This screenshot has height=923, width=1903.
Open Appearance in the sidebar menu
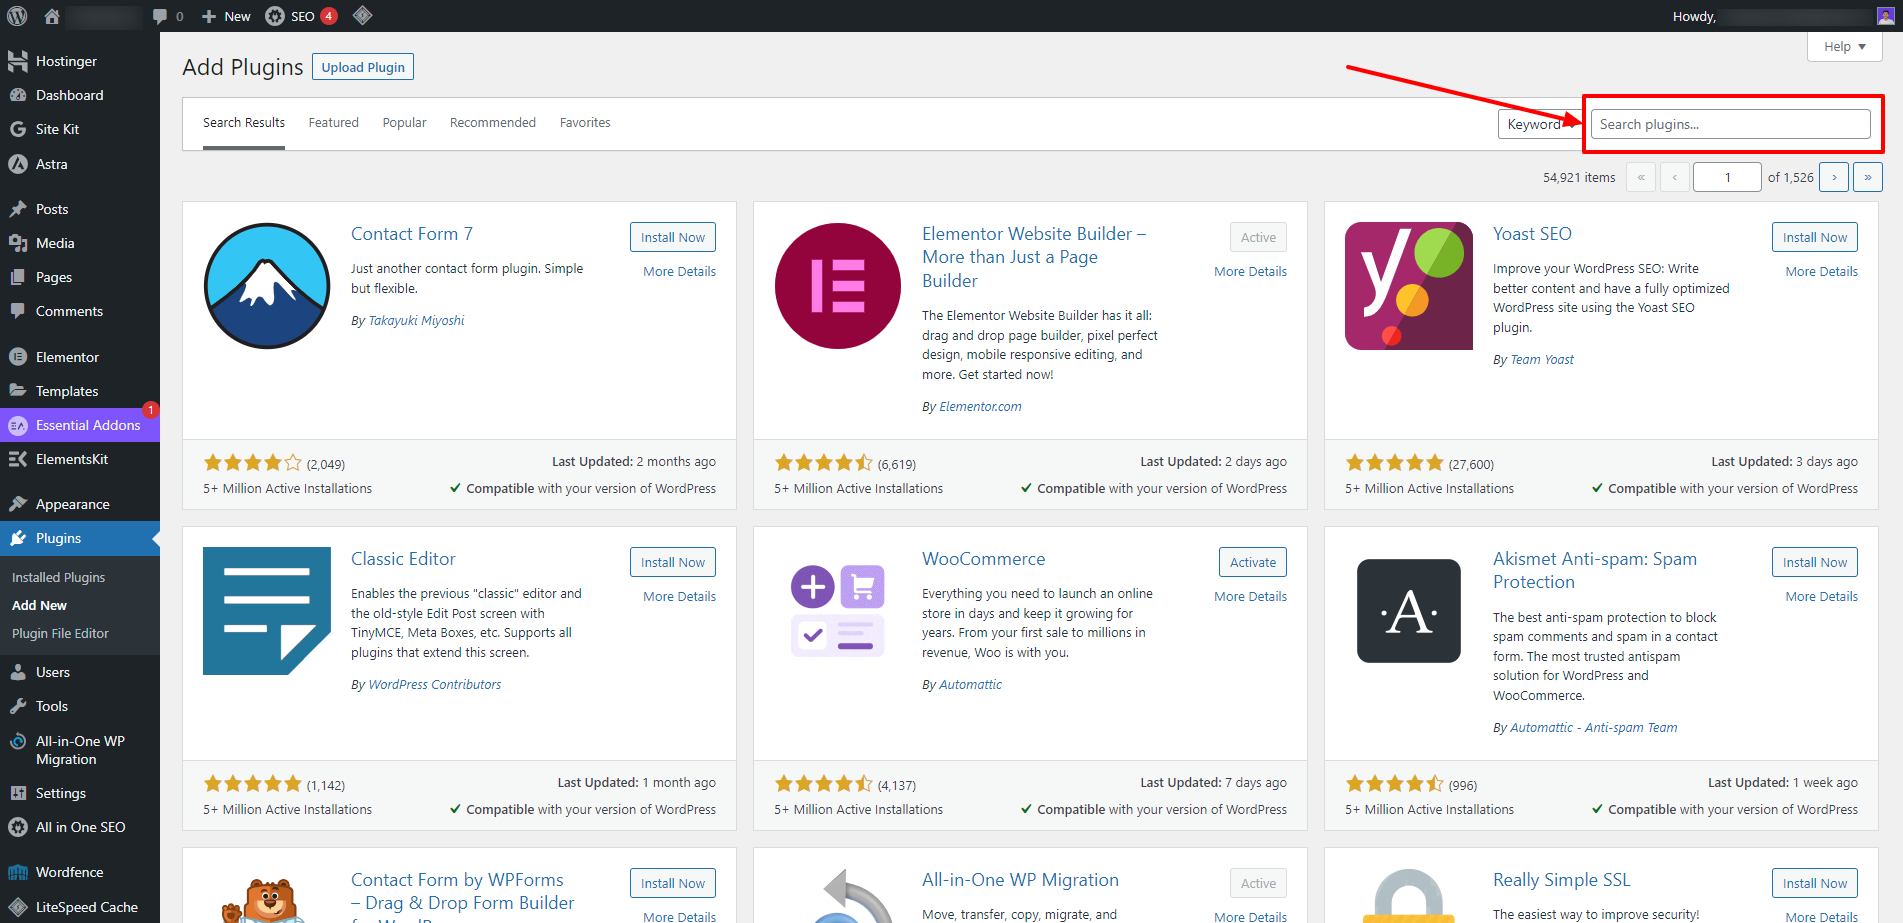(x=72, y=504)
